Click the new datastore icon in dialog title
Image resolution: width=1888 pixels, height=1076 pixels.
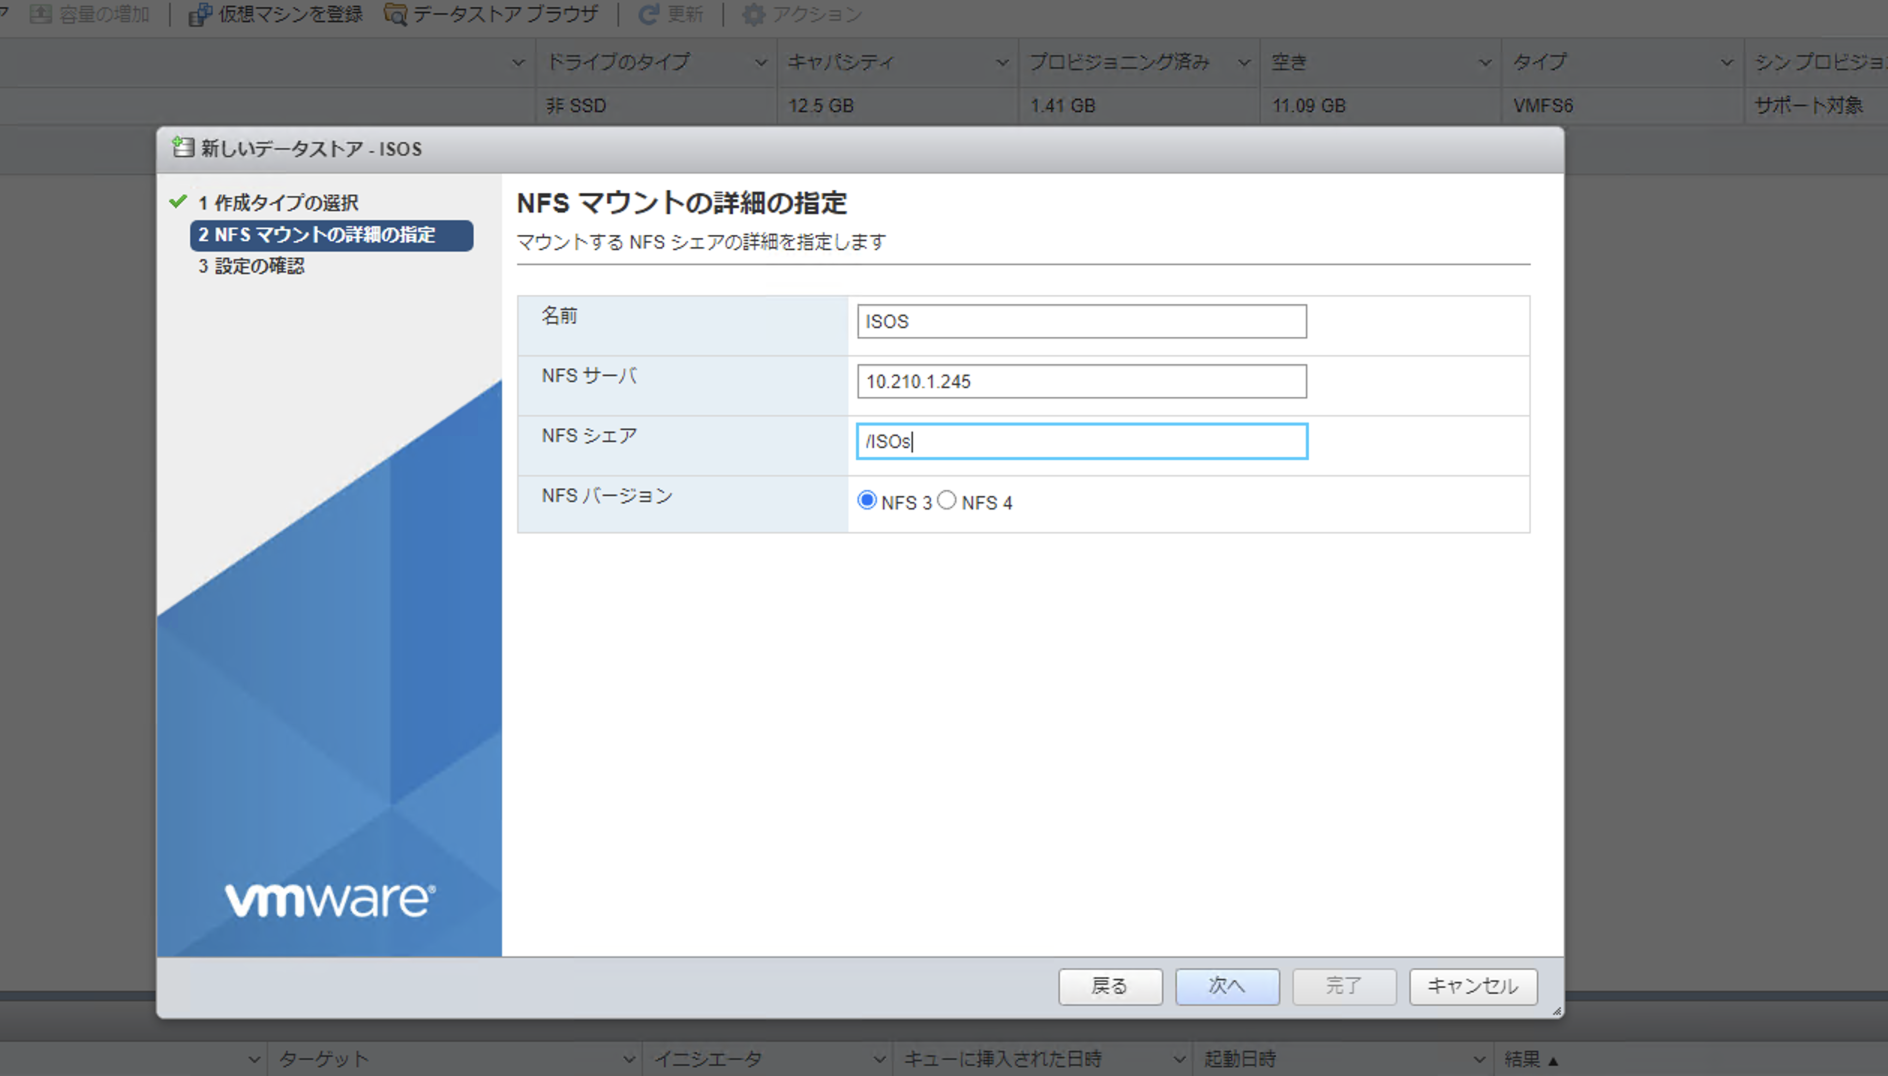tap(182, 147)
